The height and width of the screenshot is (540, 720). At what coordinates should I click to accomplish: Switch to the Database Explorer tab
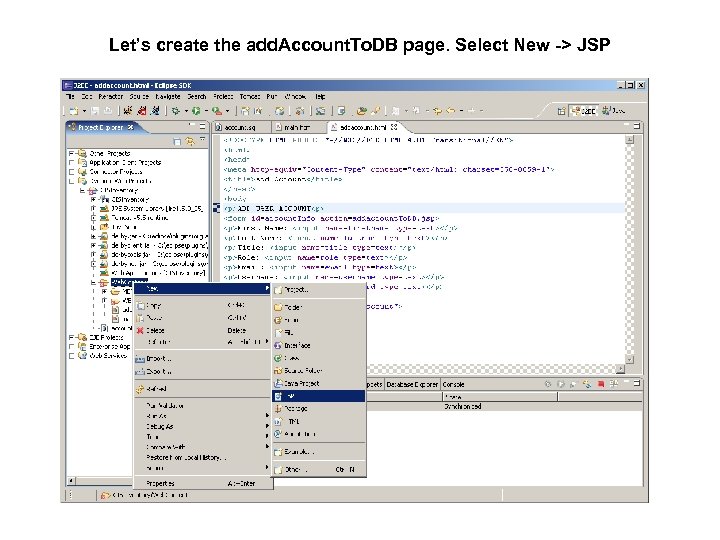click(x=412, y=384)
